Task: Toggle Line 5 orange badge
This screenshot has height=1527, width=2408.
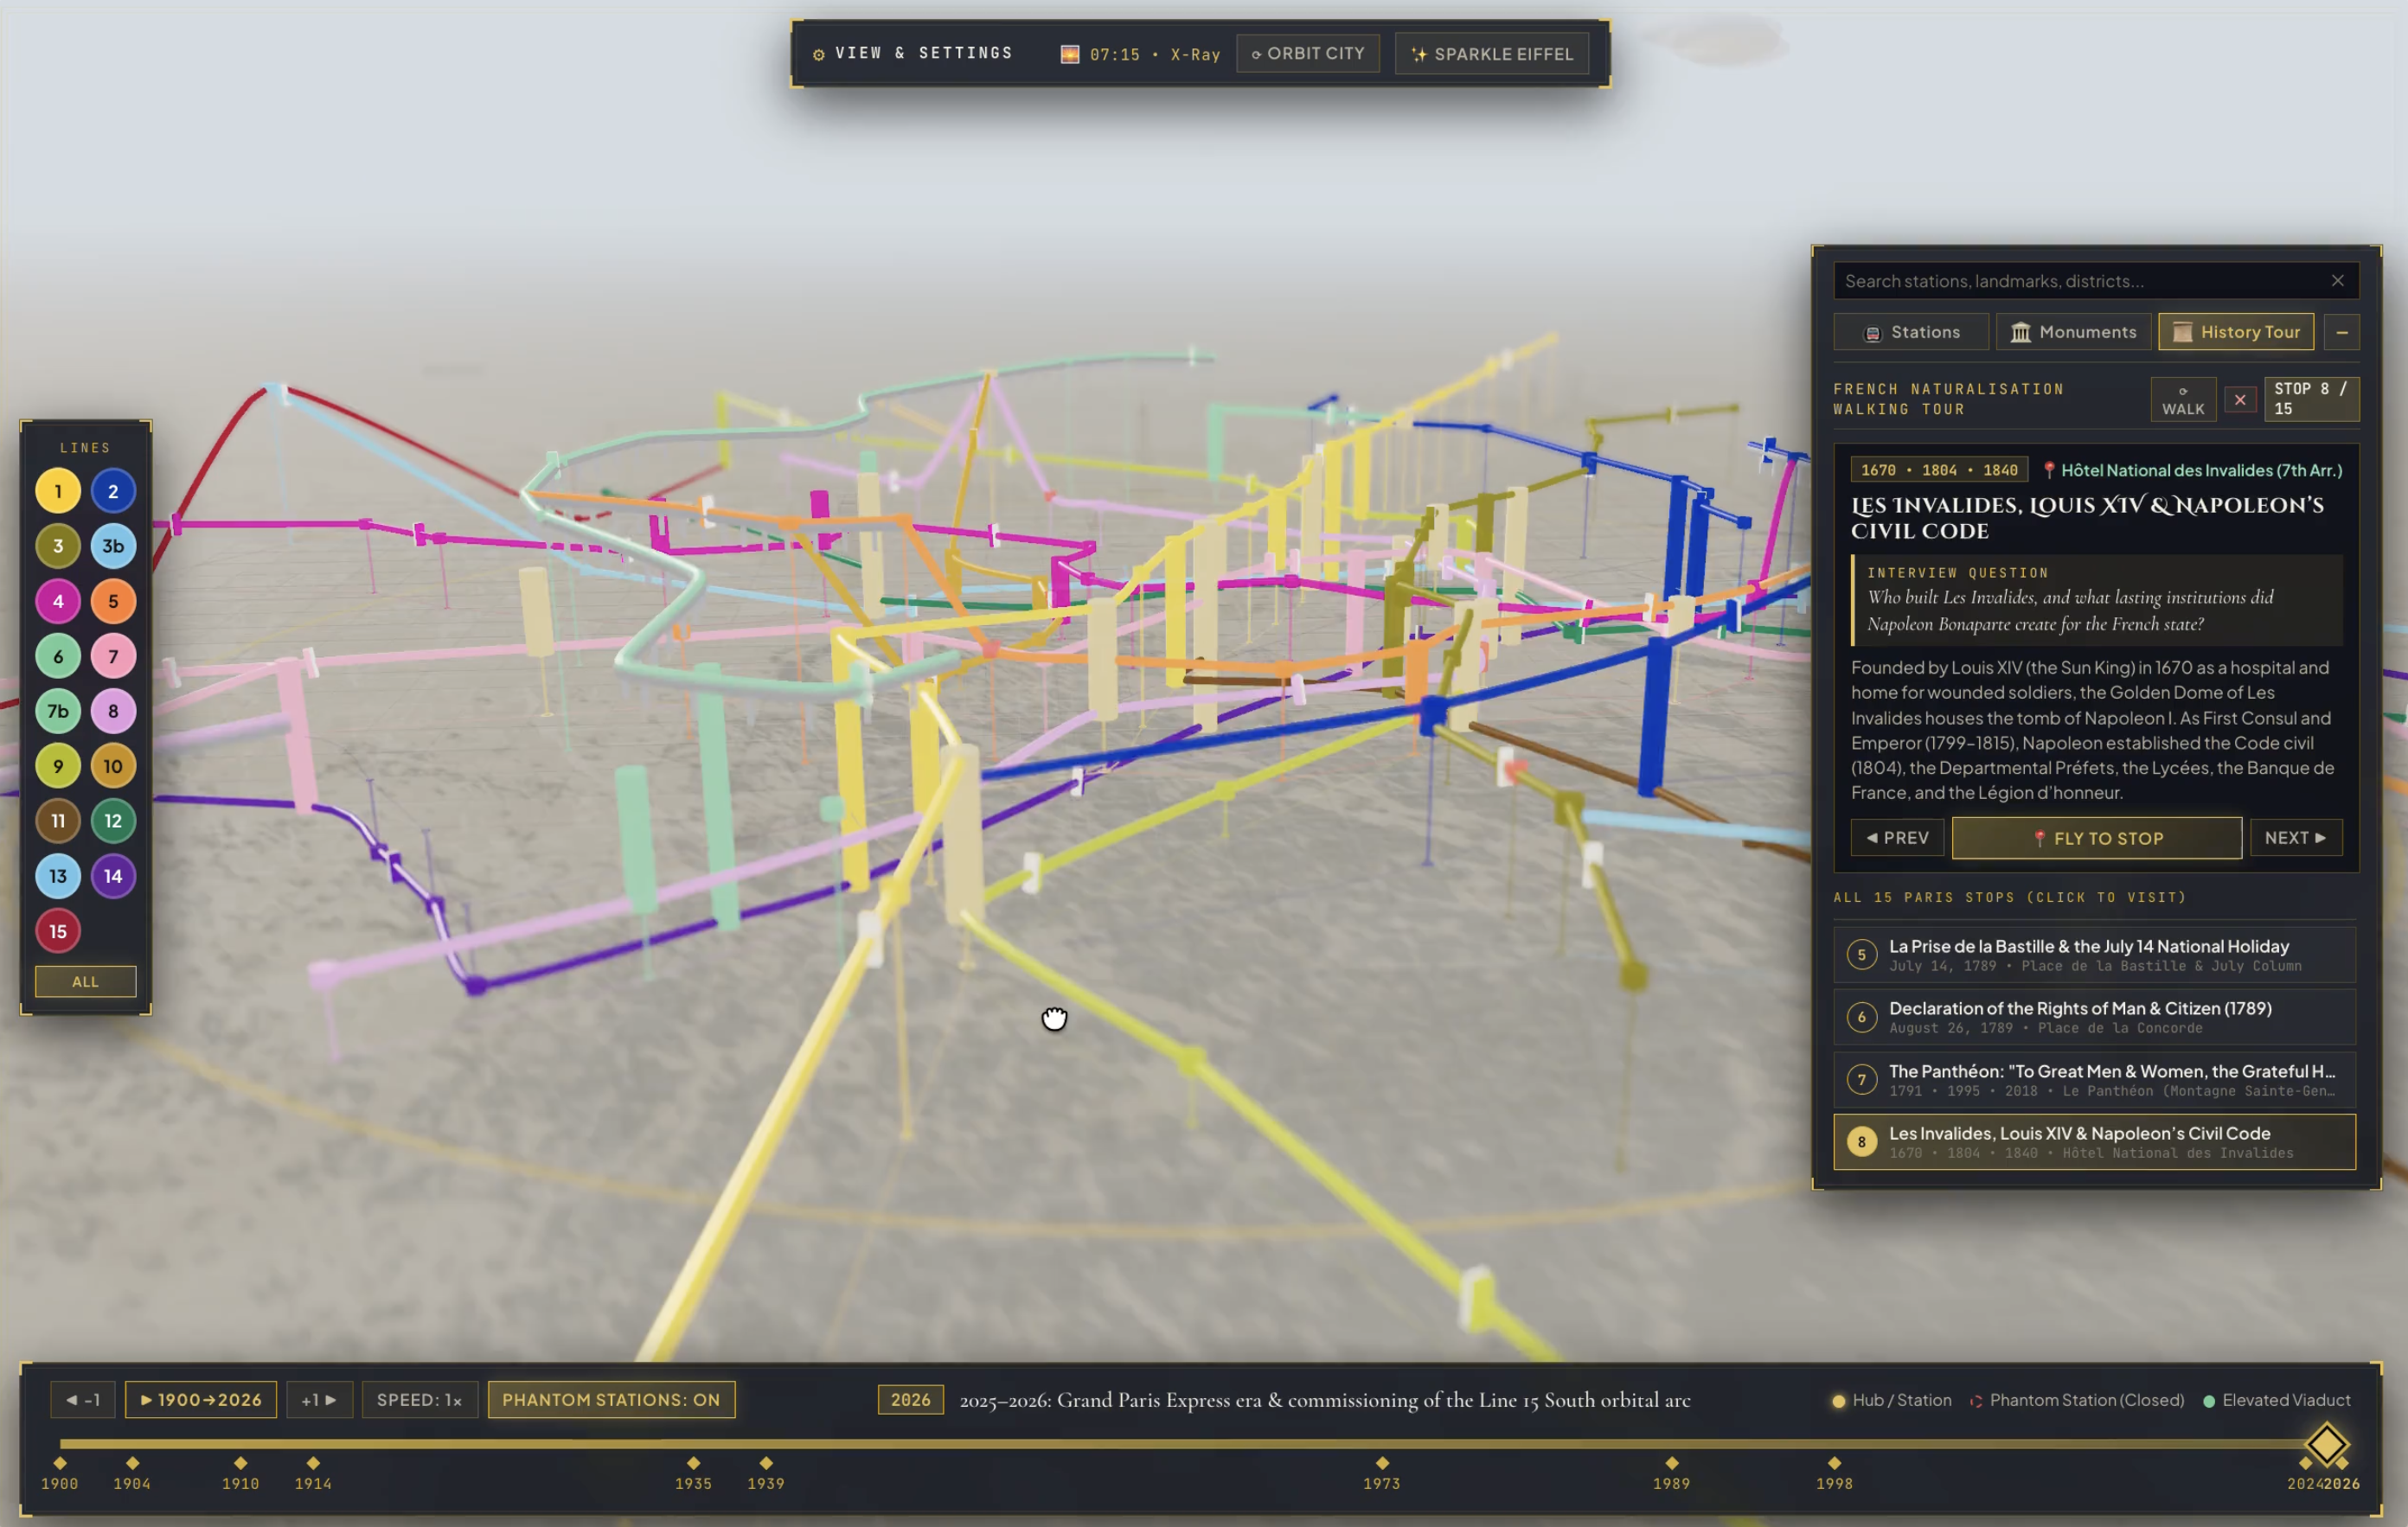Action: (113, 601)
